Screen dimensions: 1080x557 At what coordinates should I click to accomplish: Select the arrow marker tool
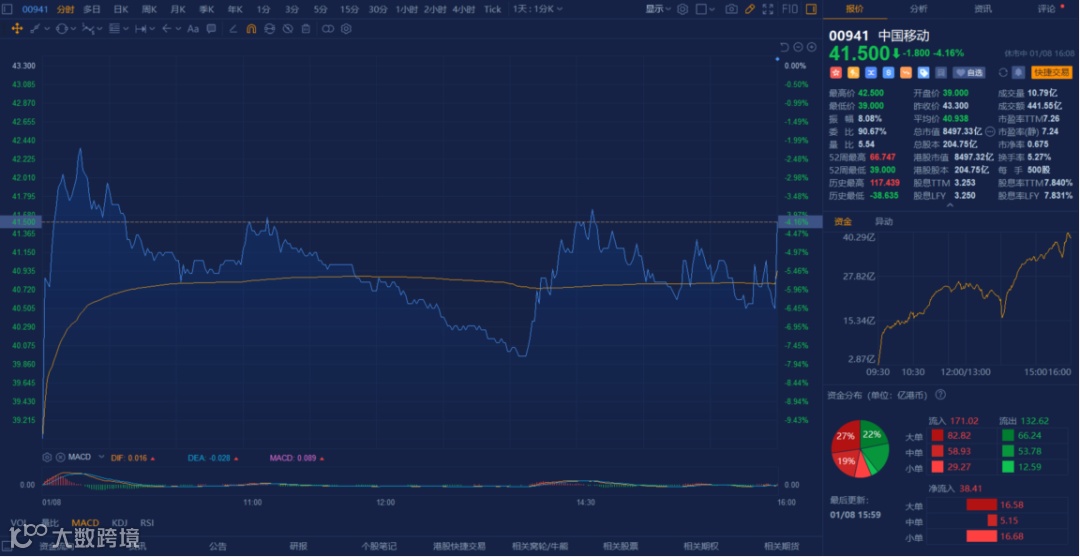(x=167, y=29)
